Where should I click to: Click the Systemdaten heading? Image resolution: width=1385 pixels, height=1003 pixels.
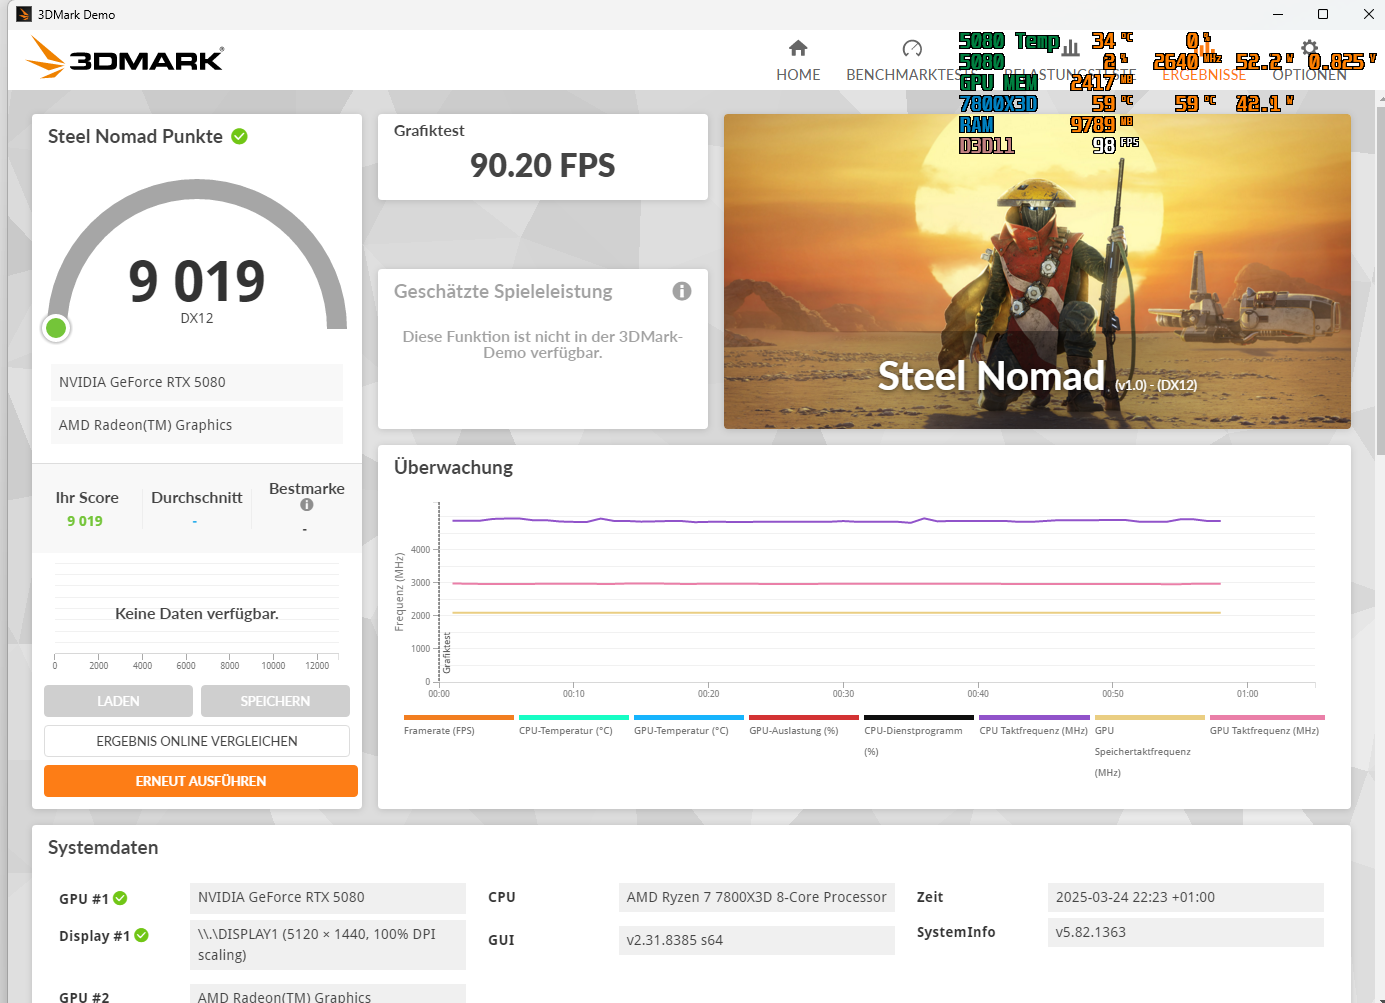[x=103, y=847]
